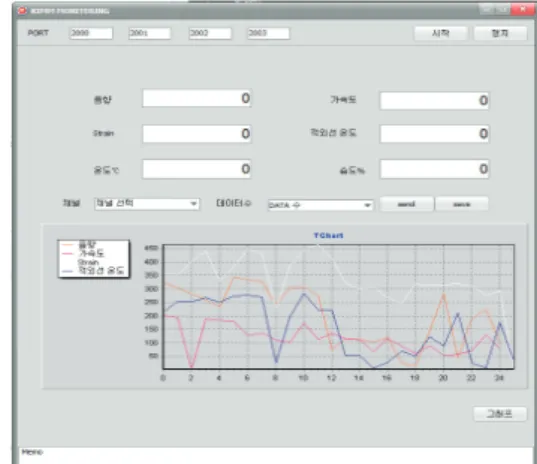This screenshot has width=537, height=464.
Task: Click the save button
Action: (462, 204)
